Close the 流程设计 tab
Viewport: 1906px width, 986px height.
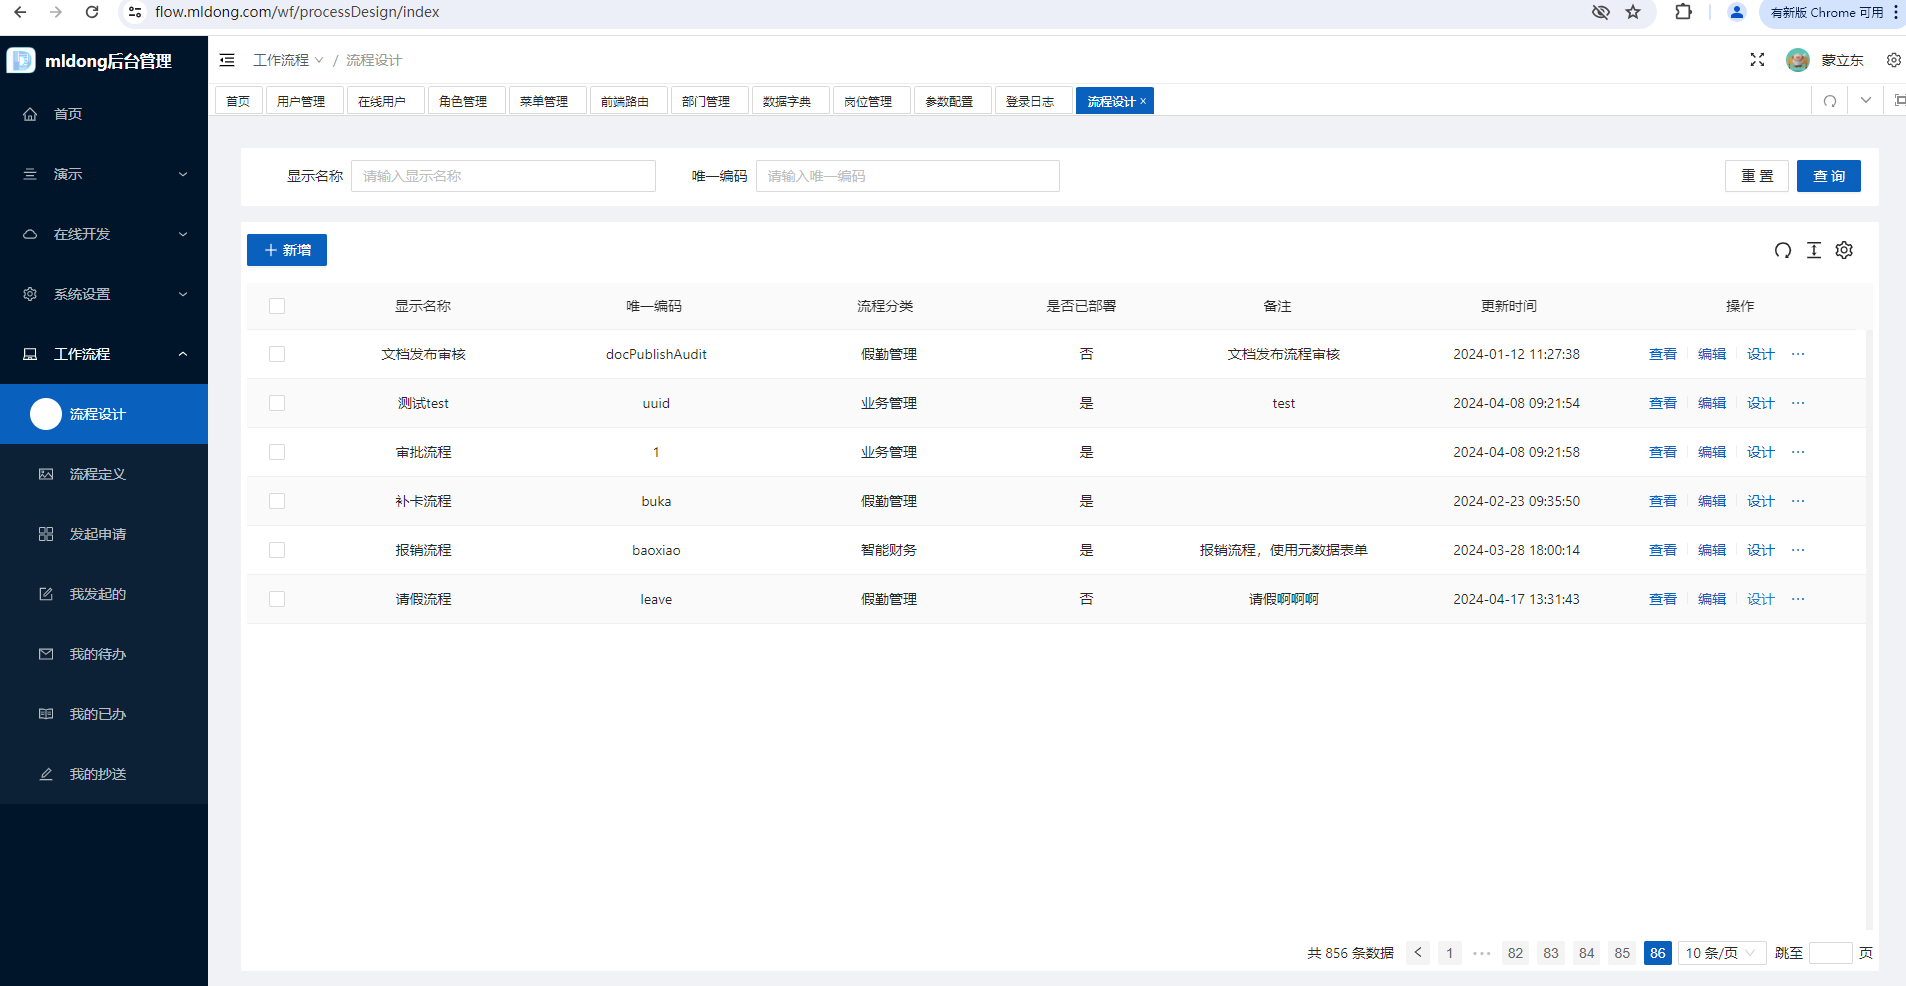[x=1143, y=101]
